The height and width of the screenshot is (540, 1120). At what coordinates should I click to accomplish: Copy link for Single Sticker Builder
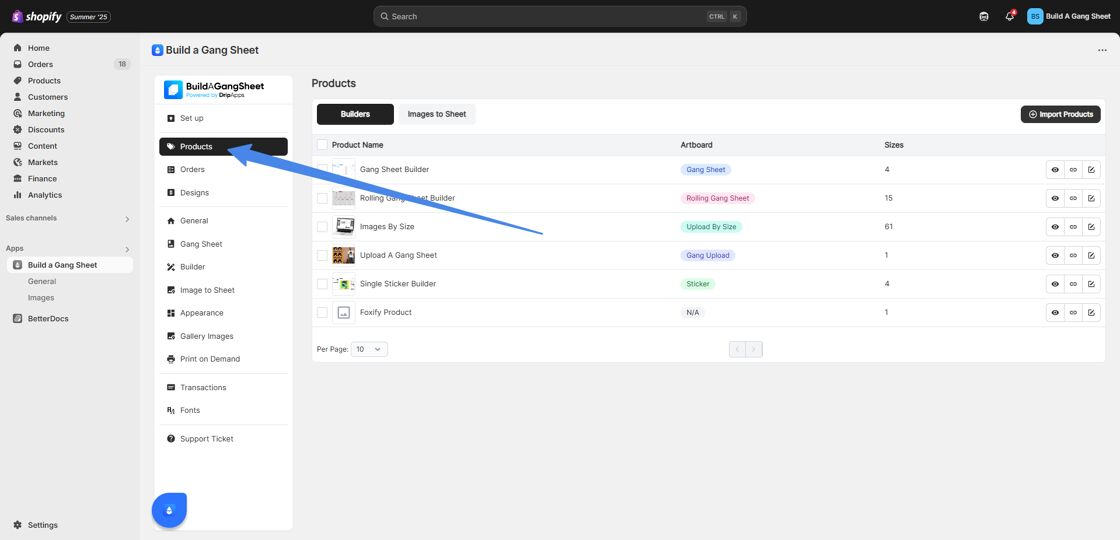1073,284
